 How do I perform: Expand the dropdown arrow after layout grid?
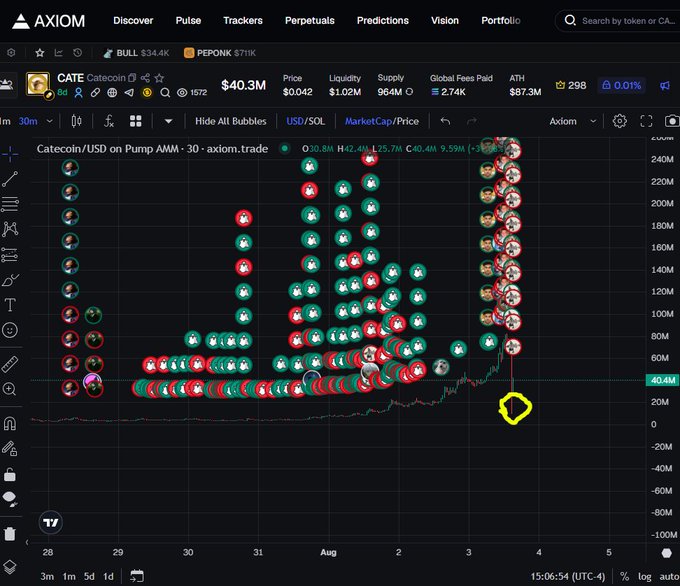coord(169,121)
